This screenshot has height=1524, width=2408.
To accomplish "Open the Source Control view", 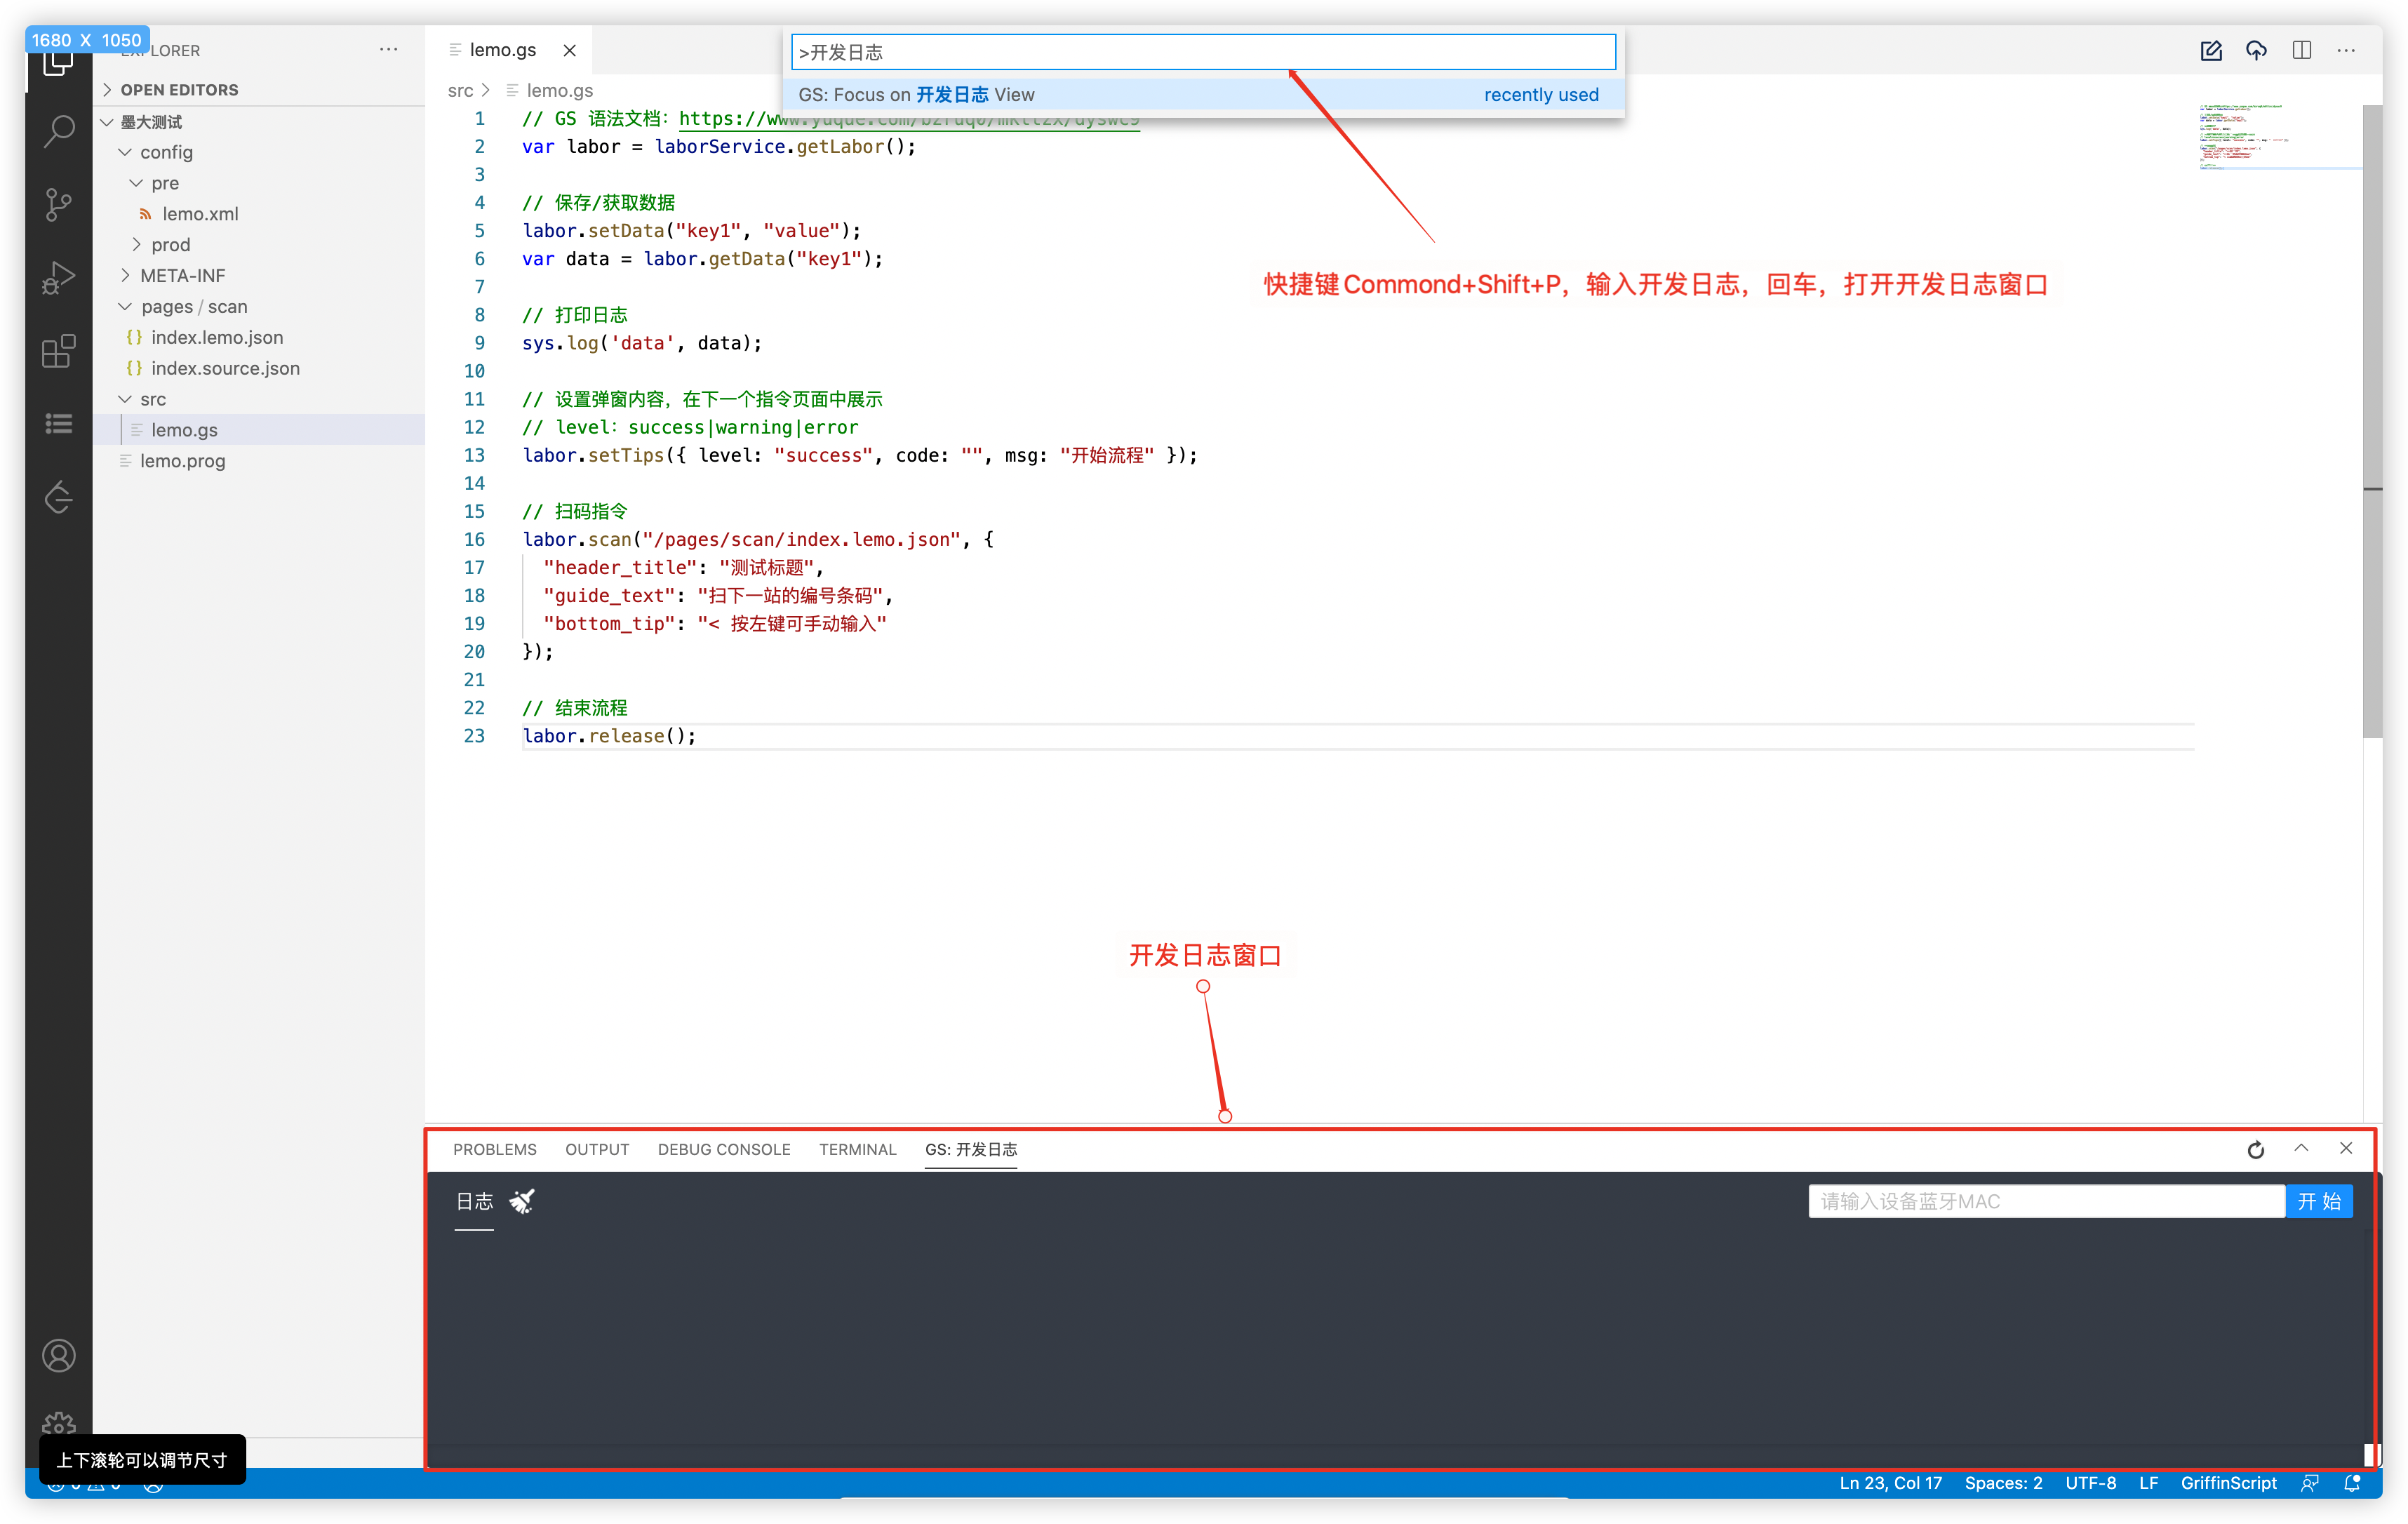I will (x=59, y=204).
